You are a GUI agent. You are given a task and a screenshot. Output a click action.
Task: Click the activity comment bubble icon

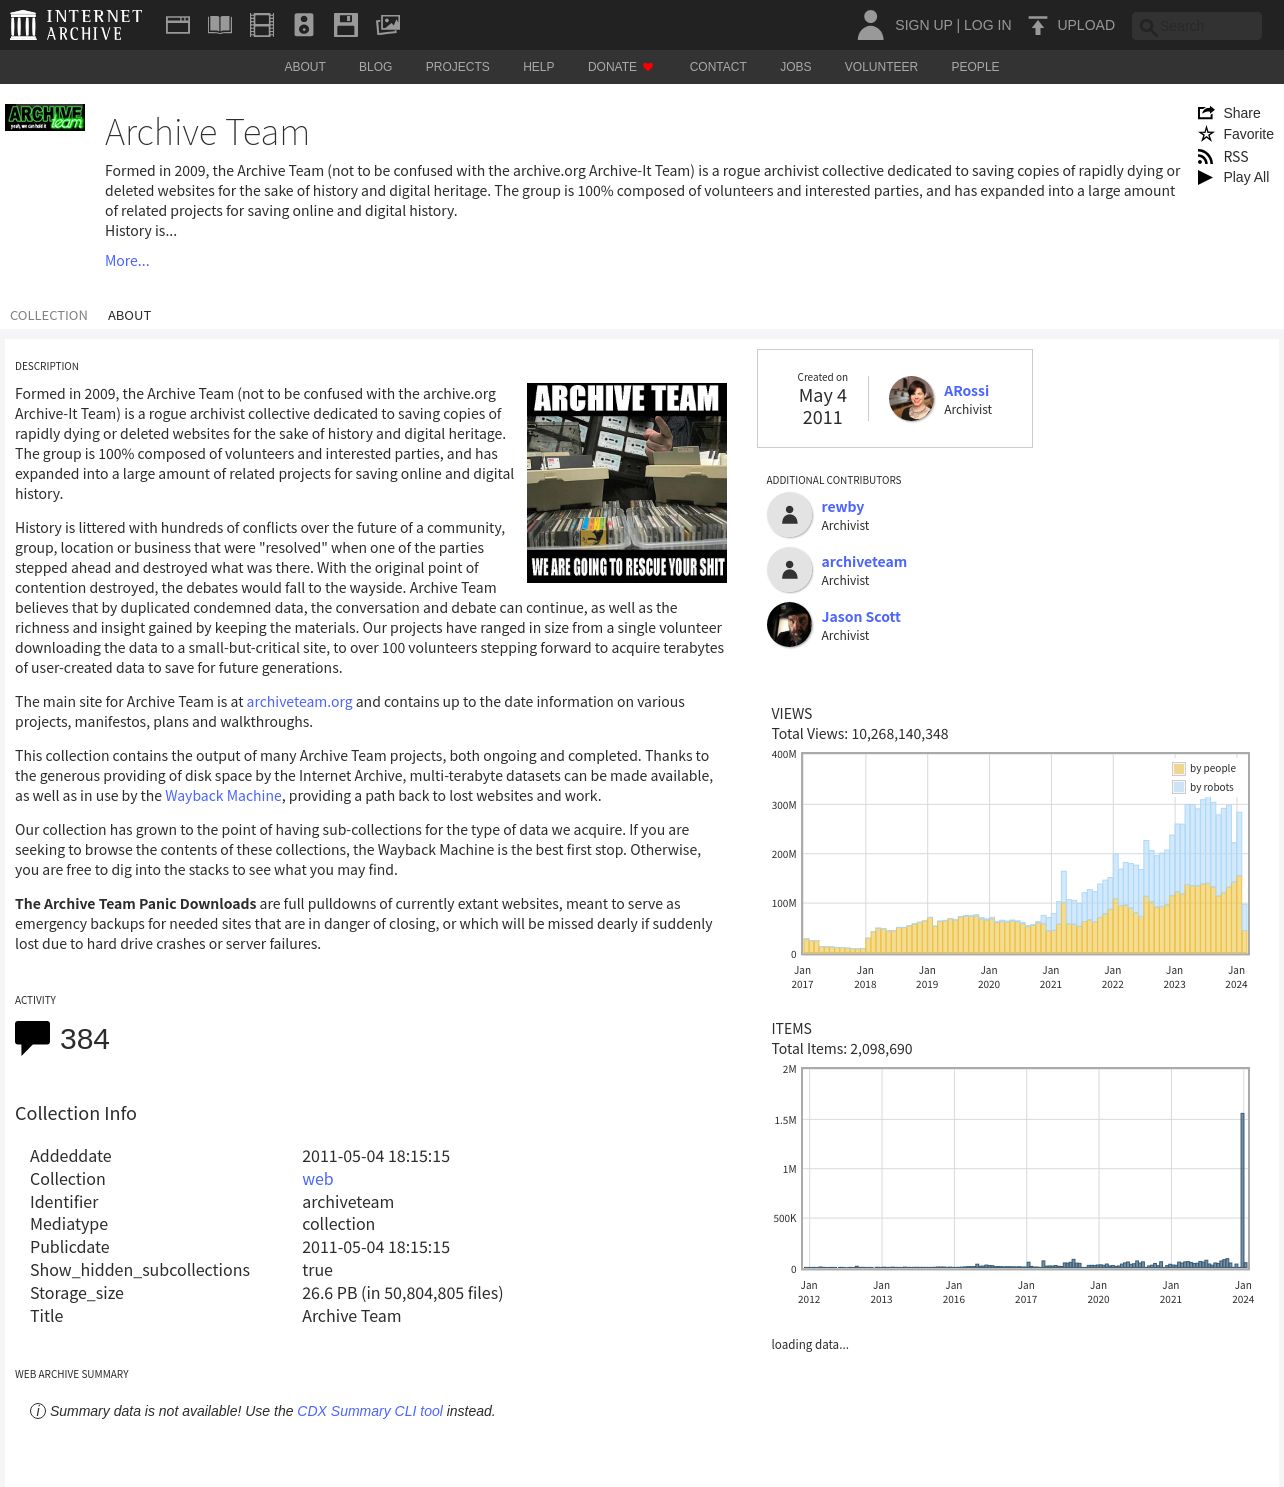point(32,1038)
